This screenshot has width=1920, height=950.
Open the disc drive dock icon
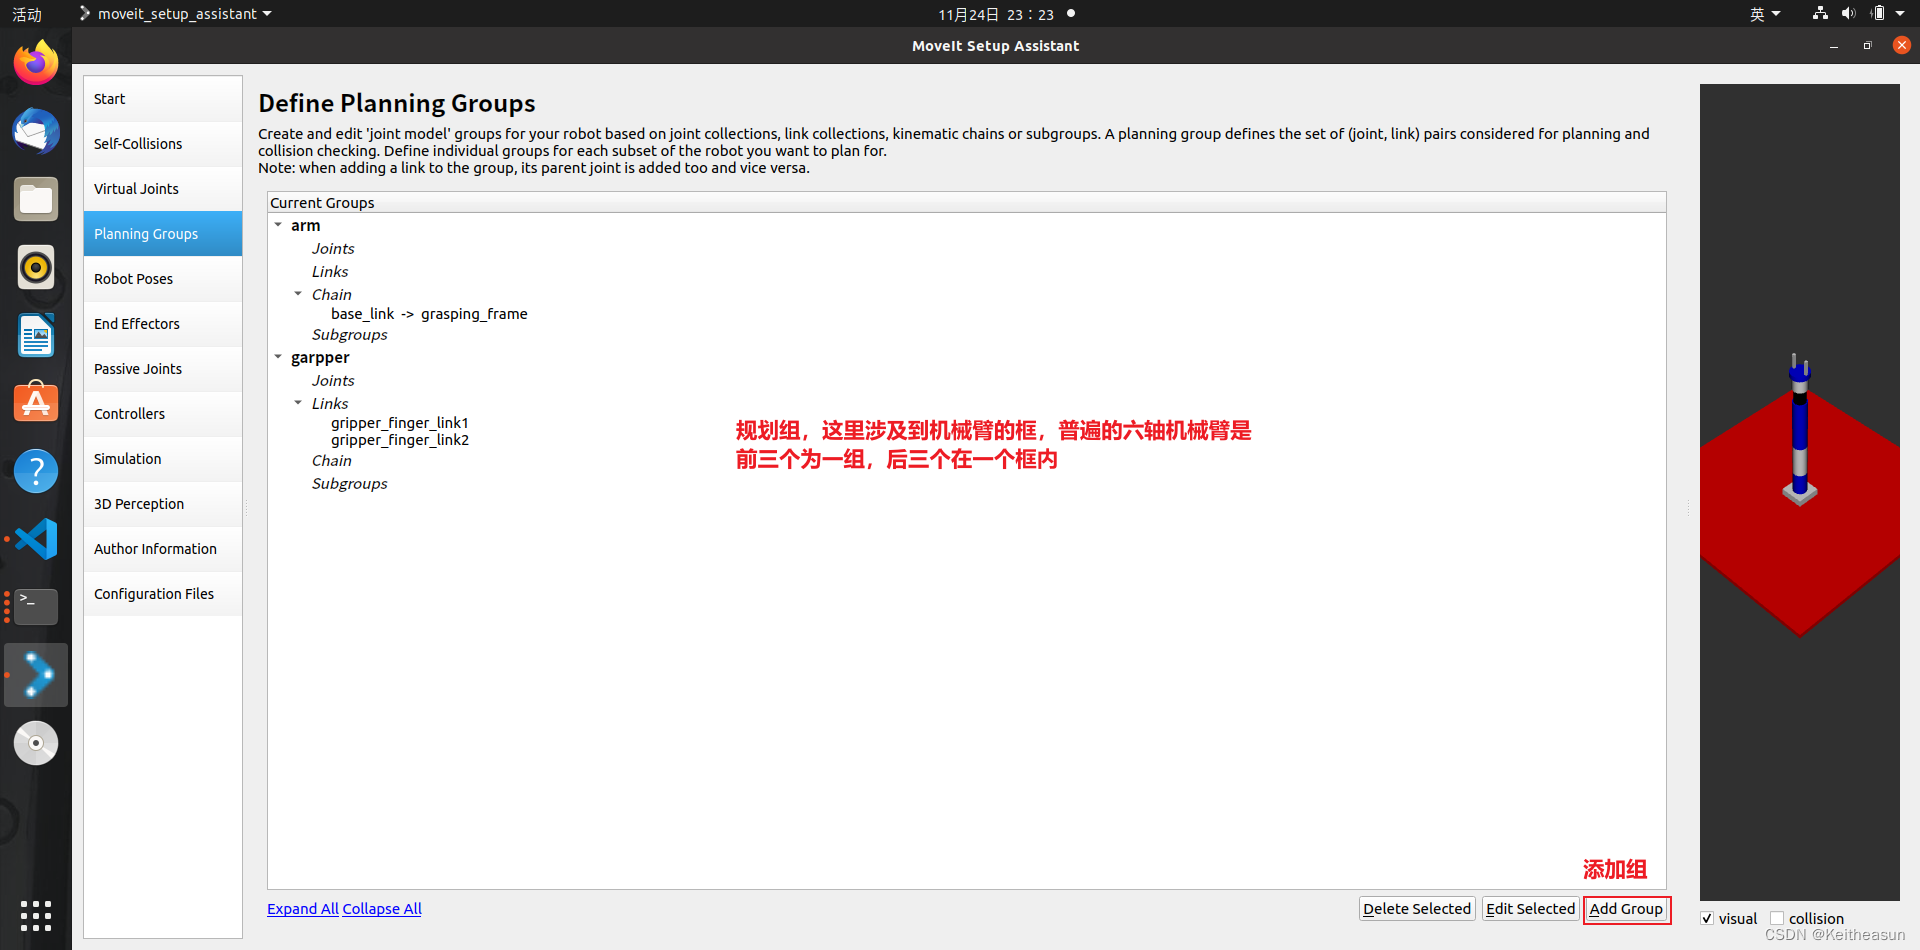(36, 743)
